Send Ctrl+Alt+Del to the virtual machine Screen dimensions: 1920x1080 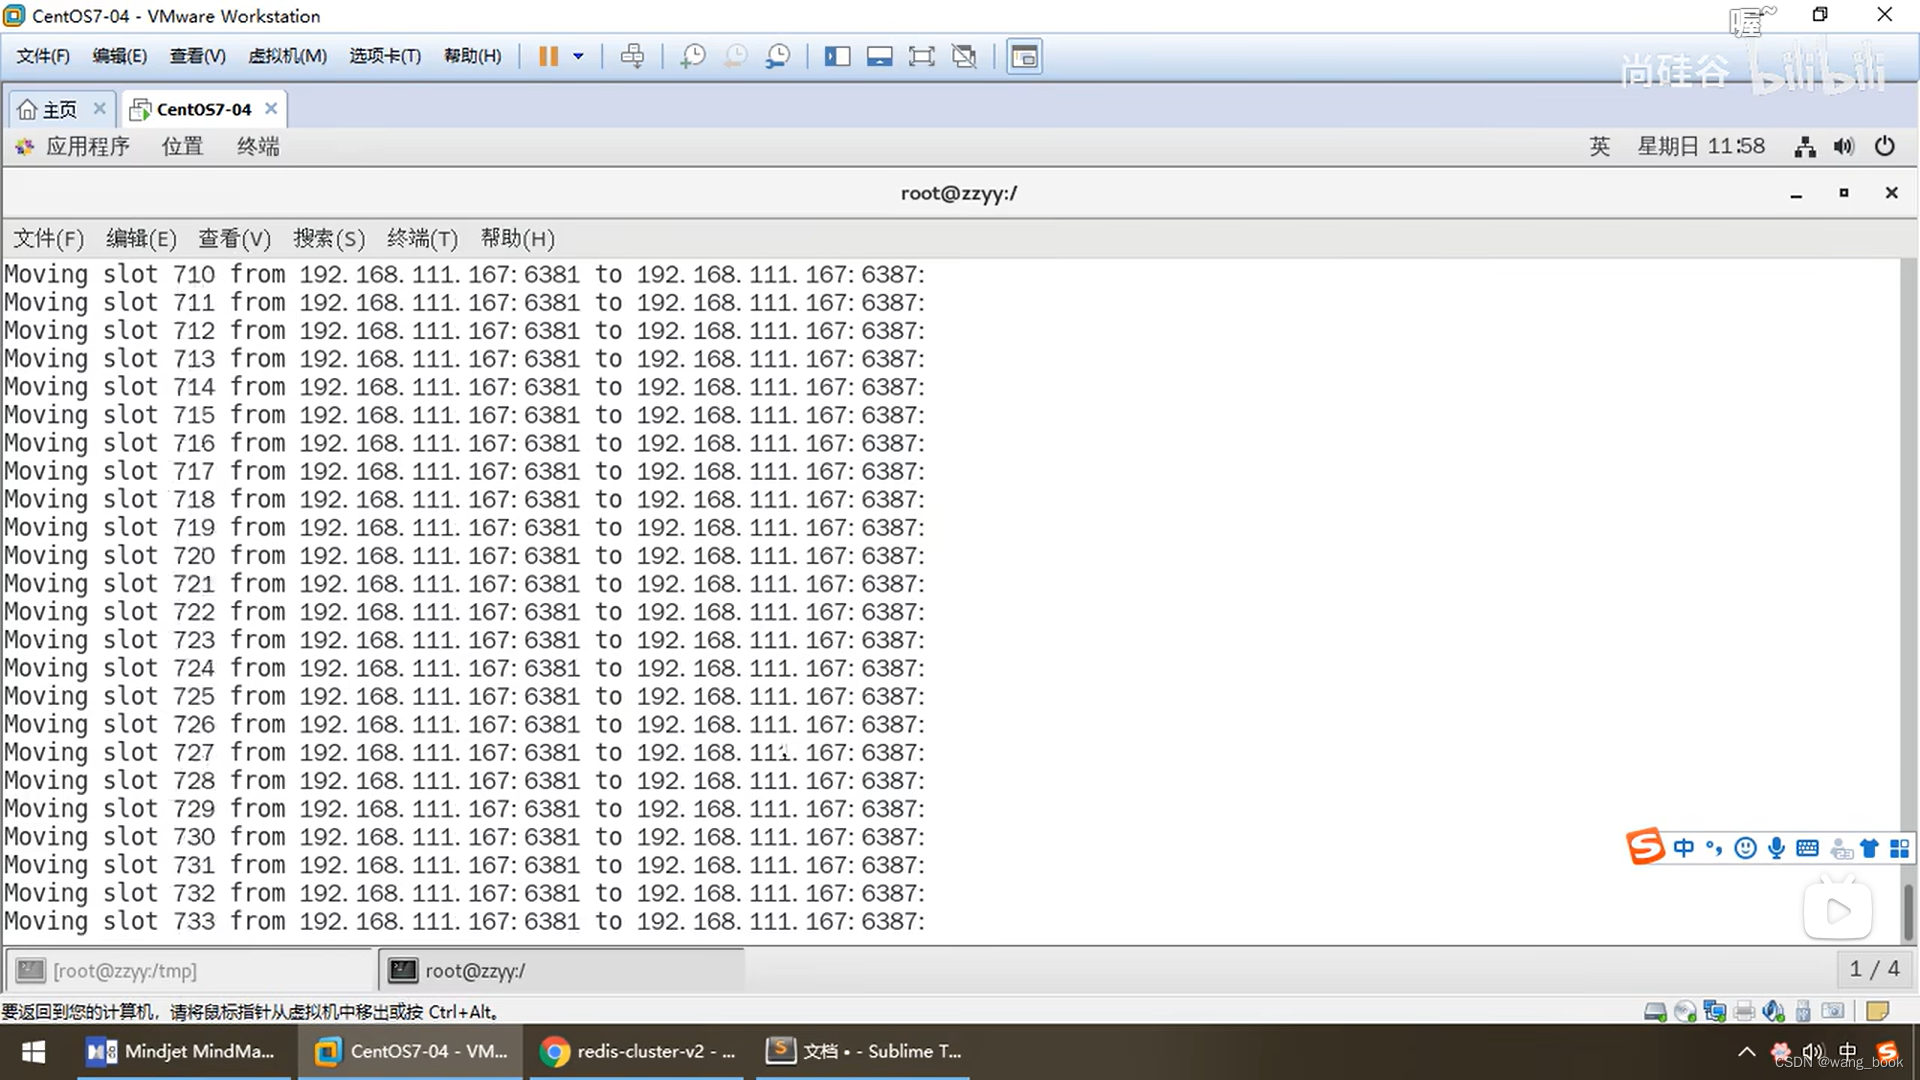click(x=632, y=56)
